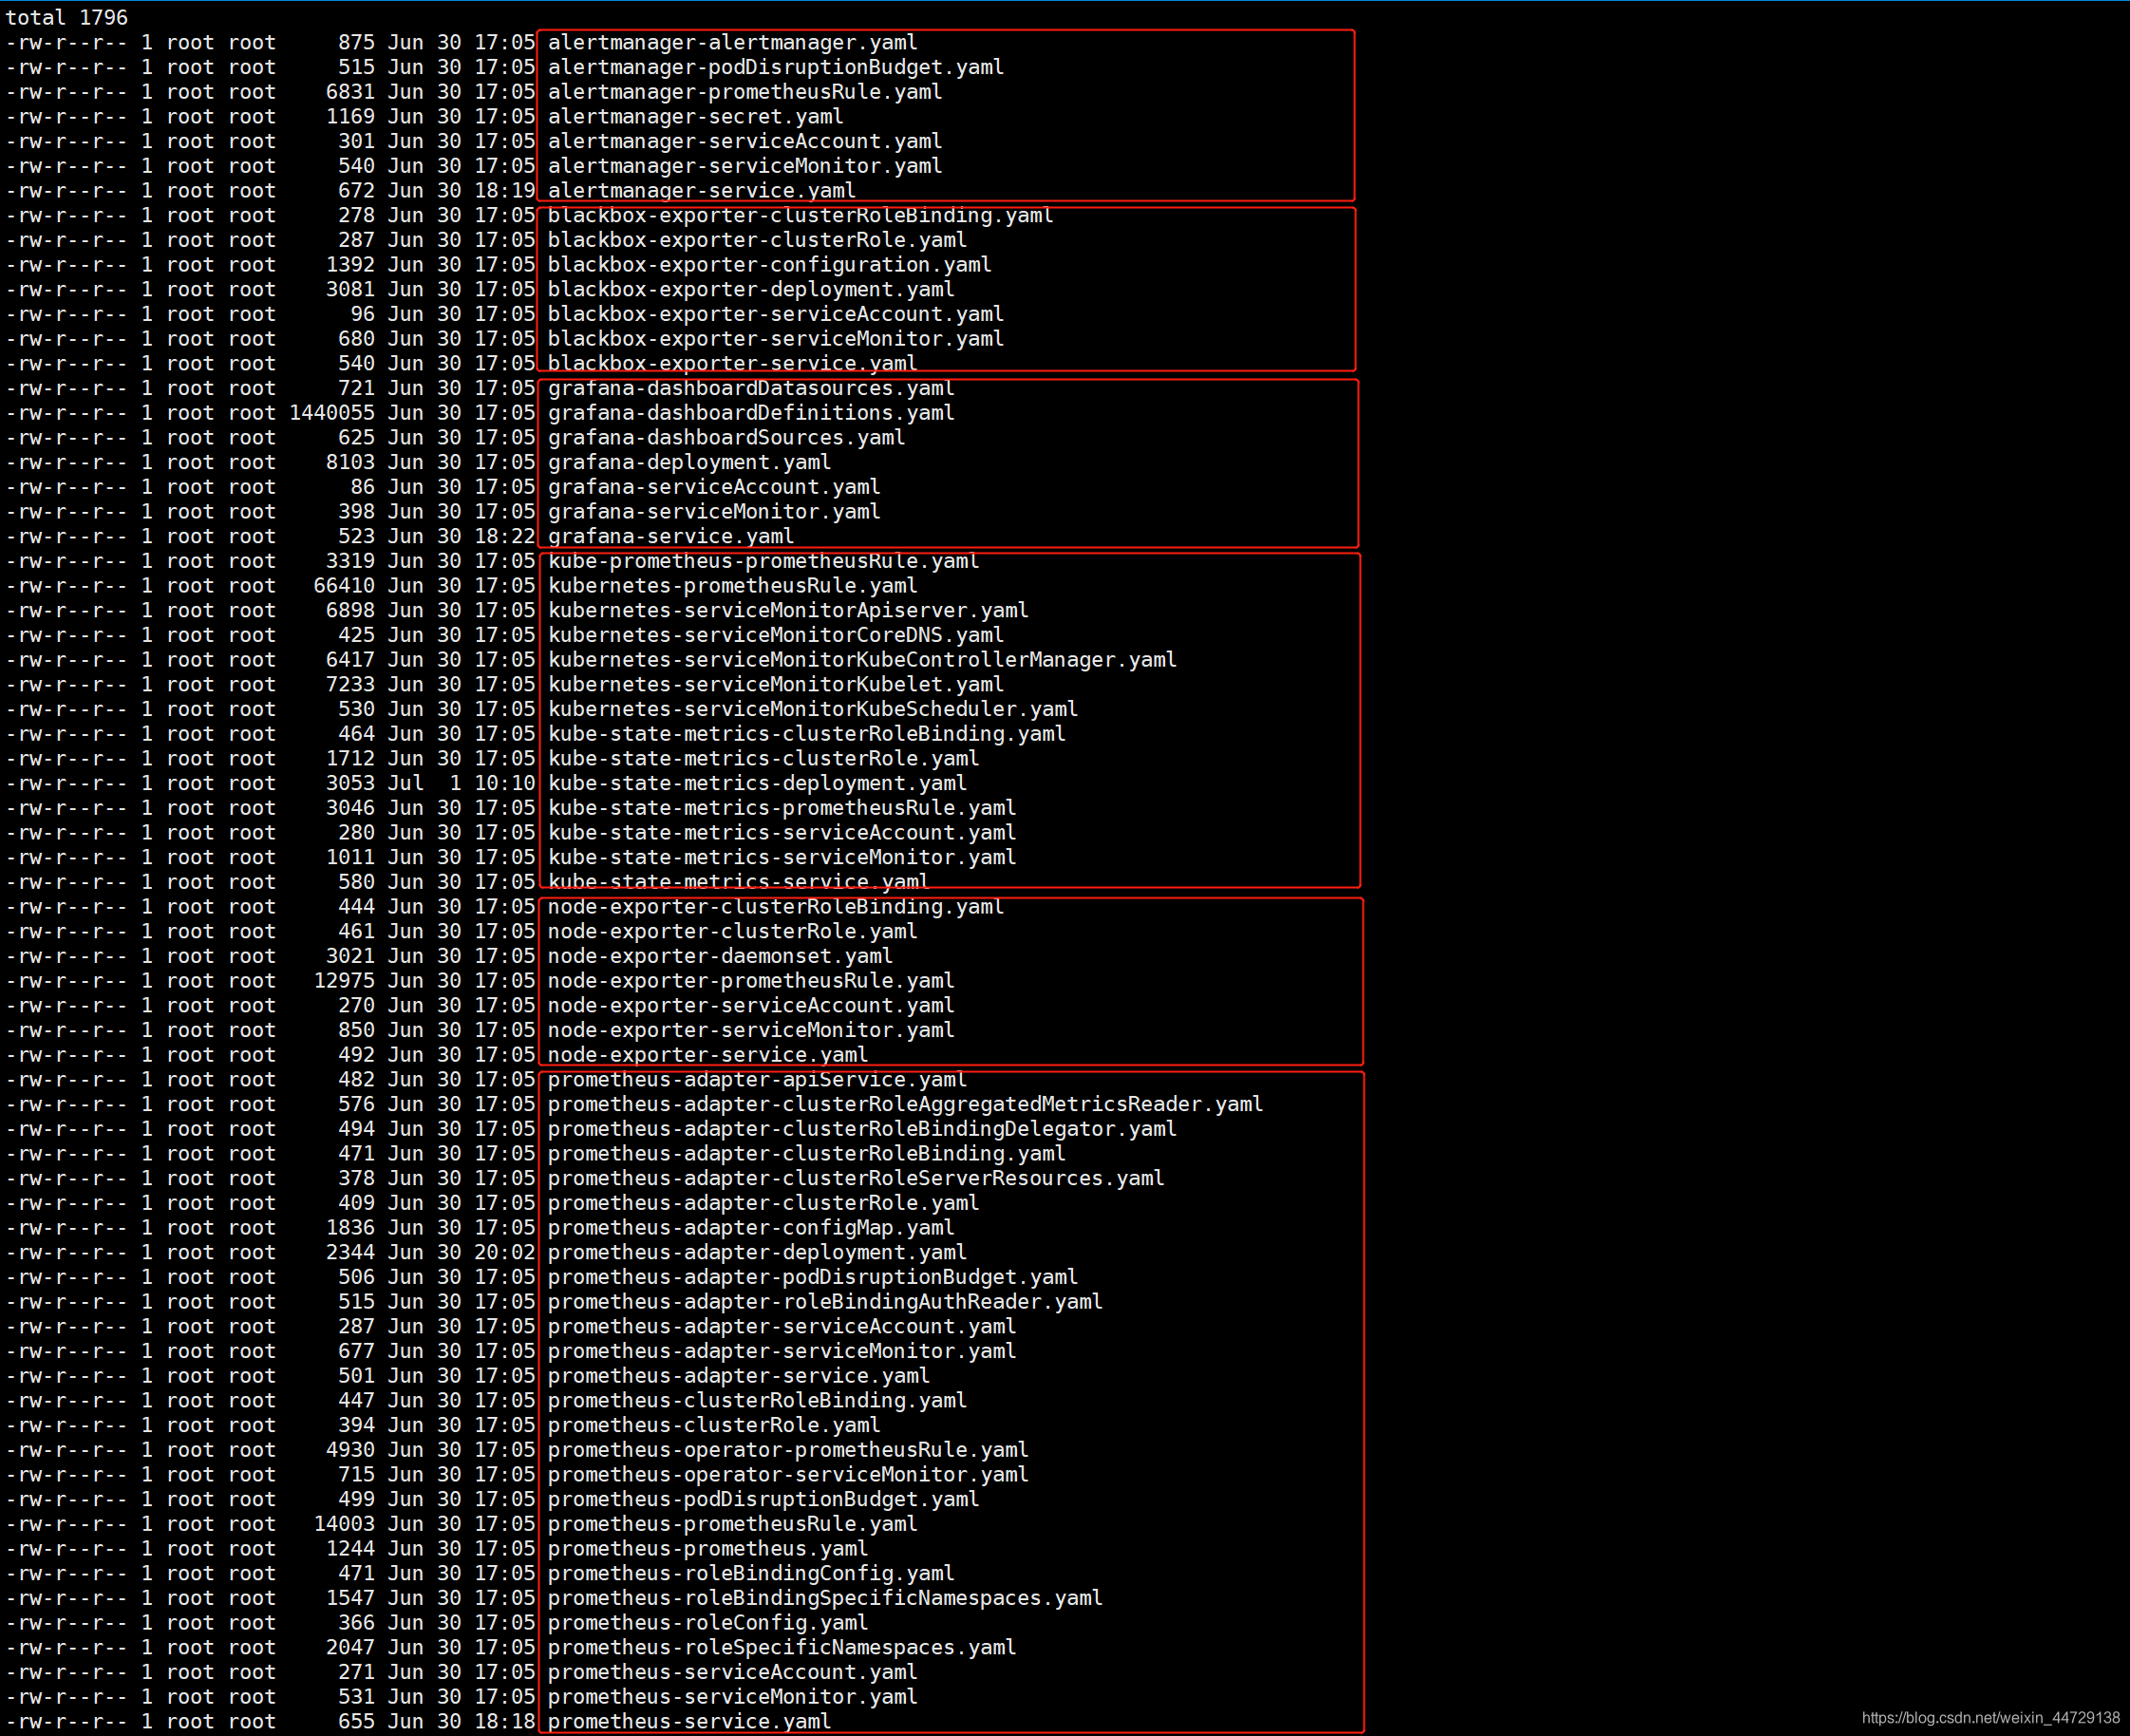2130x1736 pixels.
Task: Select alertmanager-podDisruptionBudget.yaml in the listing
Action: 775,67
